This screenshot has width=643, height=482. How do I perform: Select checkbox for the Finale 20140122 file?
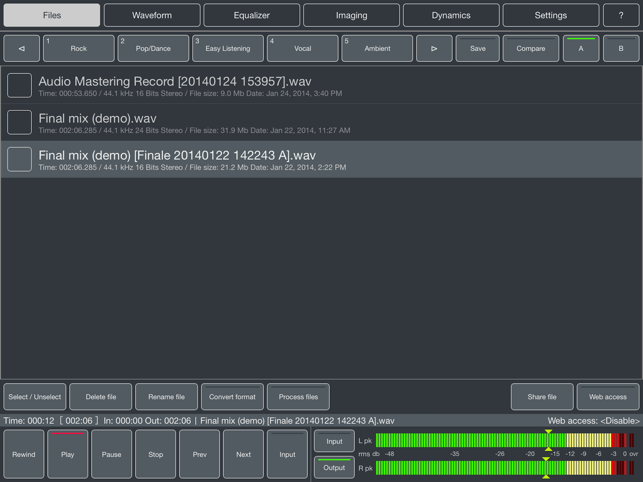tap(20, 159)
